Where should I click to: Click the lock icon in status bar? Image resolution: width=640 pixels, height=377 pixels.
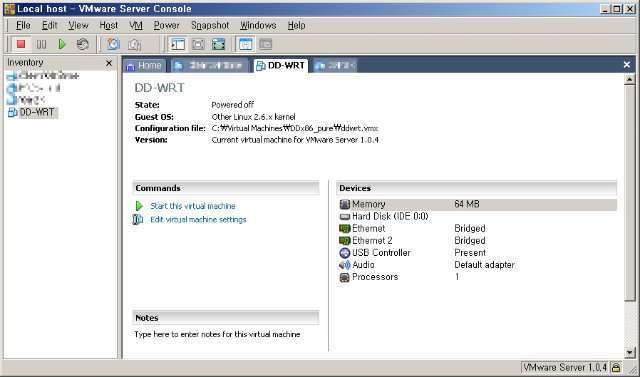[x=616, y=367]
